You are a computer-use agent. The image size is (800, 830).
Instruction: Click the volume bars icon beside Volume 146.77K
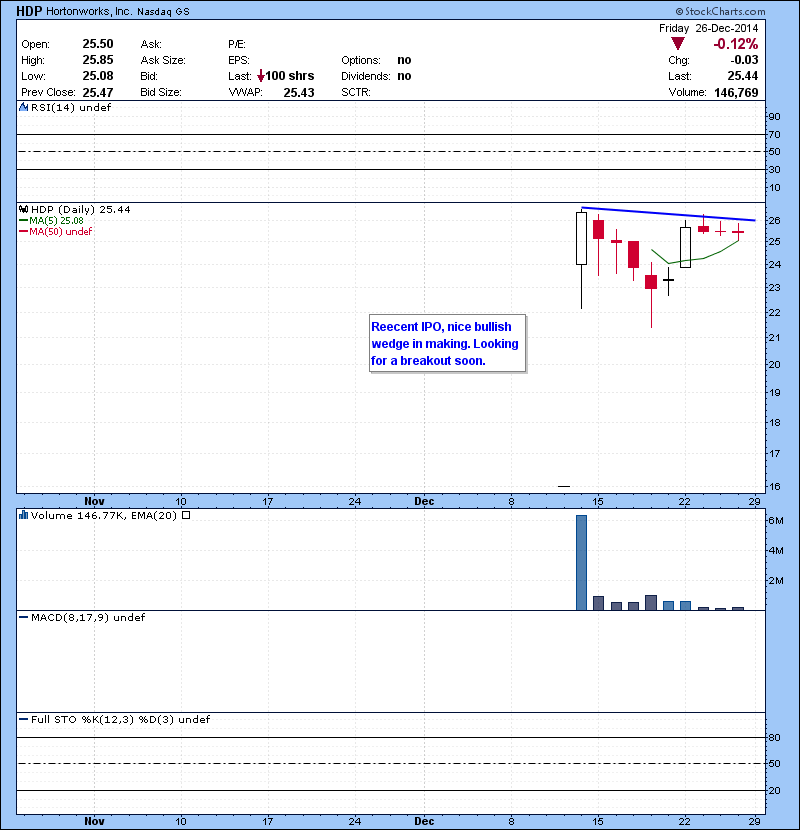coord(23,515)
